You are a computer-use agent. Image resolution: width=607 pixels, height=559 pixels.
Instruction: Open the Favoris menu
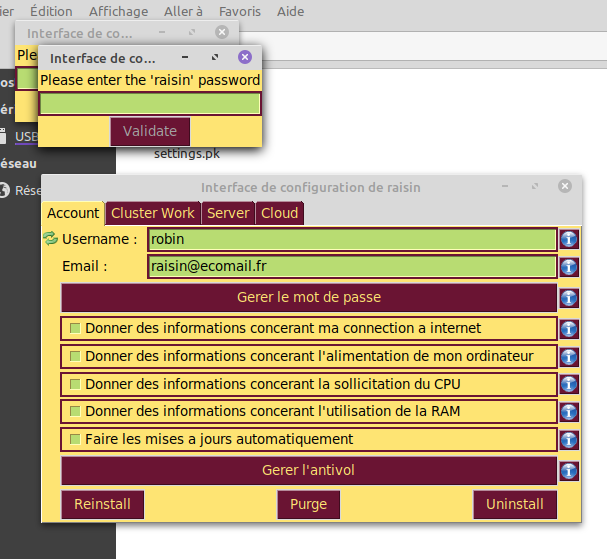[240, 11]
